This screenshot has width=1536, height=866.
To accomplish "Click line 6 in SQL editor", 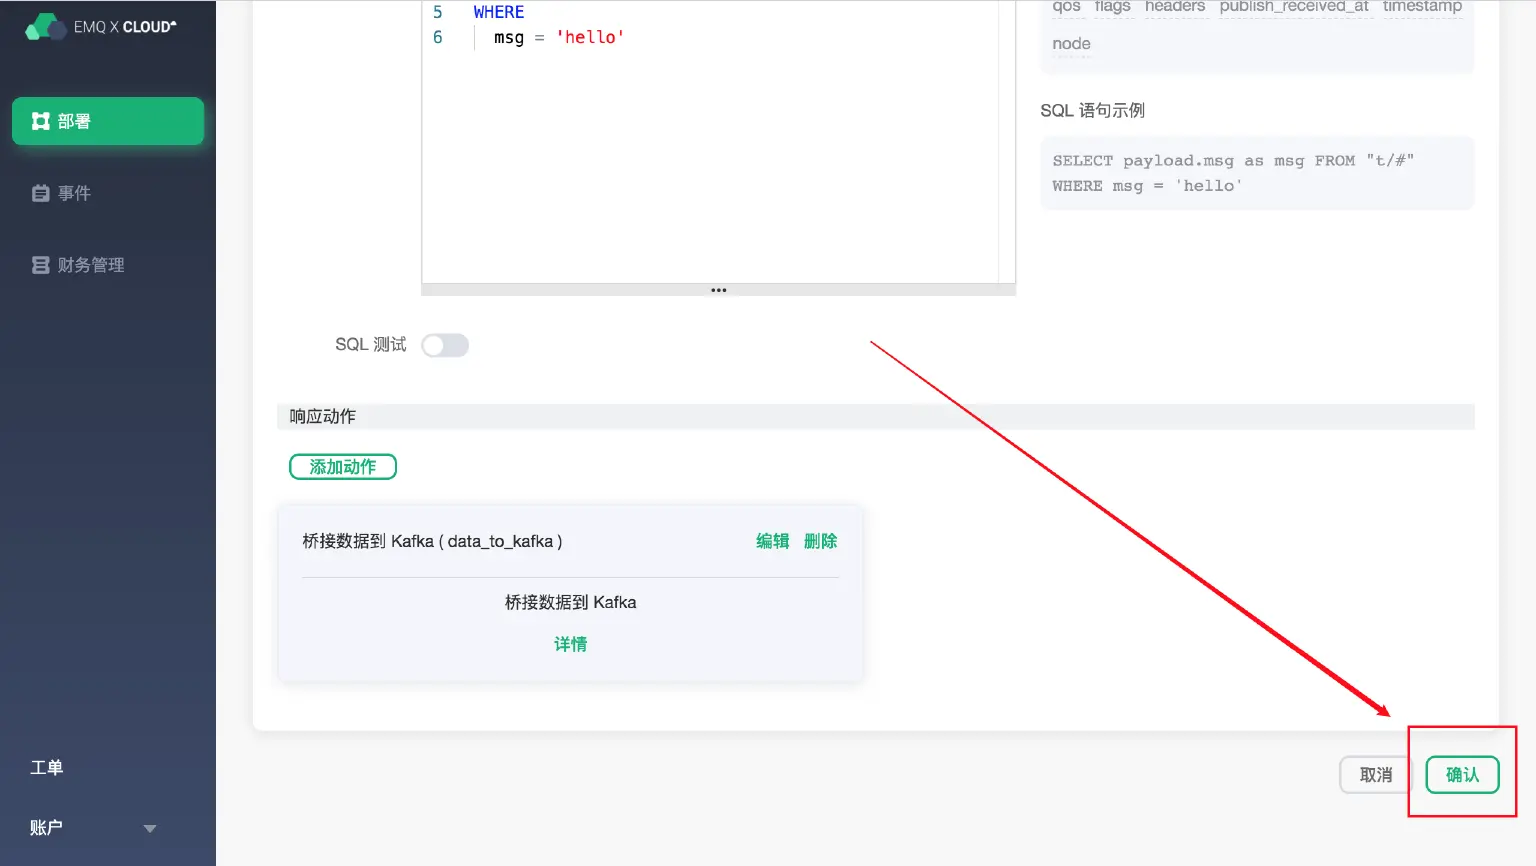I will [x=560, y=37].
